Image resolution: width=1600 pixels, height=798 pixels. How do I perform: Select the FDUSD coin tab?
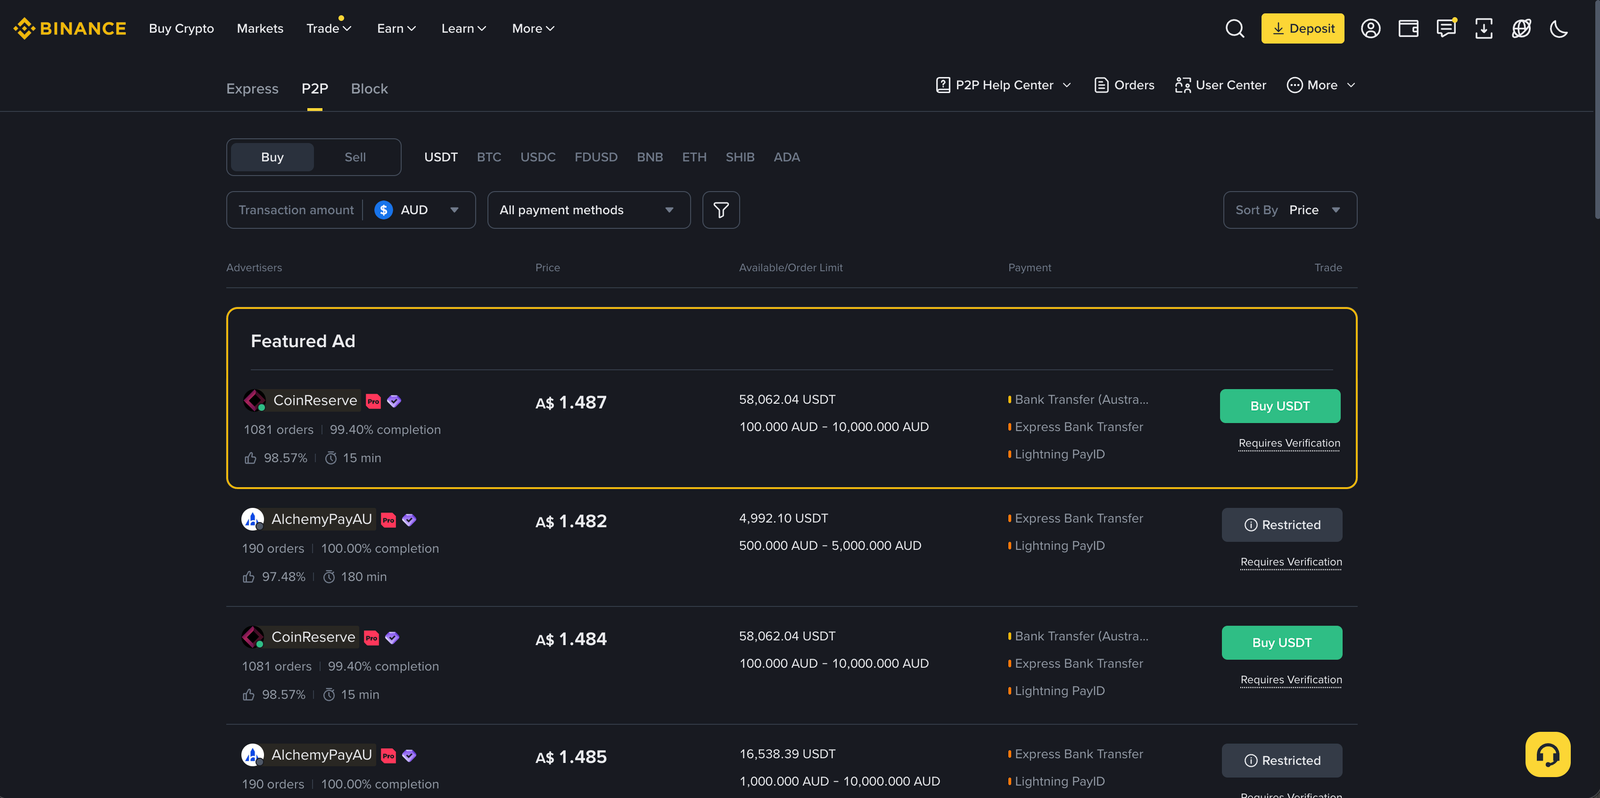(x=596, y=157)
